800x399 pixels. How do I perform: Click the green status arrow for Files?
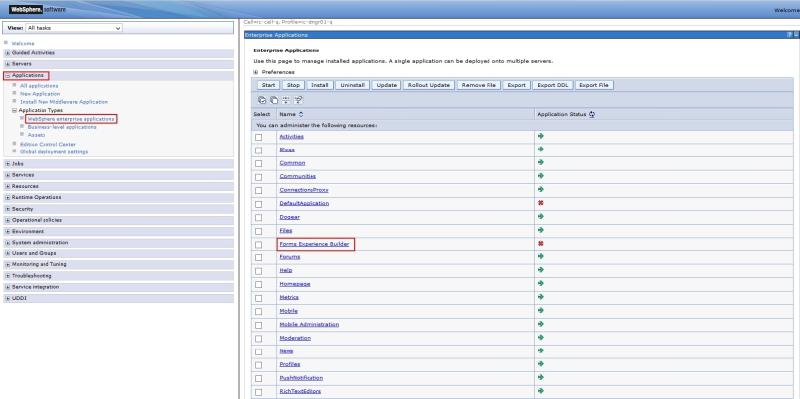(x=541, y=230)
